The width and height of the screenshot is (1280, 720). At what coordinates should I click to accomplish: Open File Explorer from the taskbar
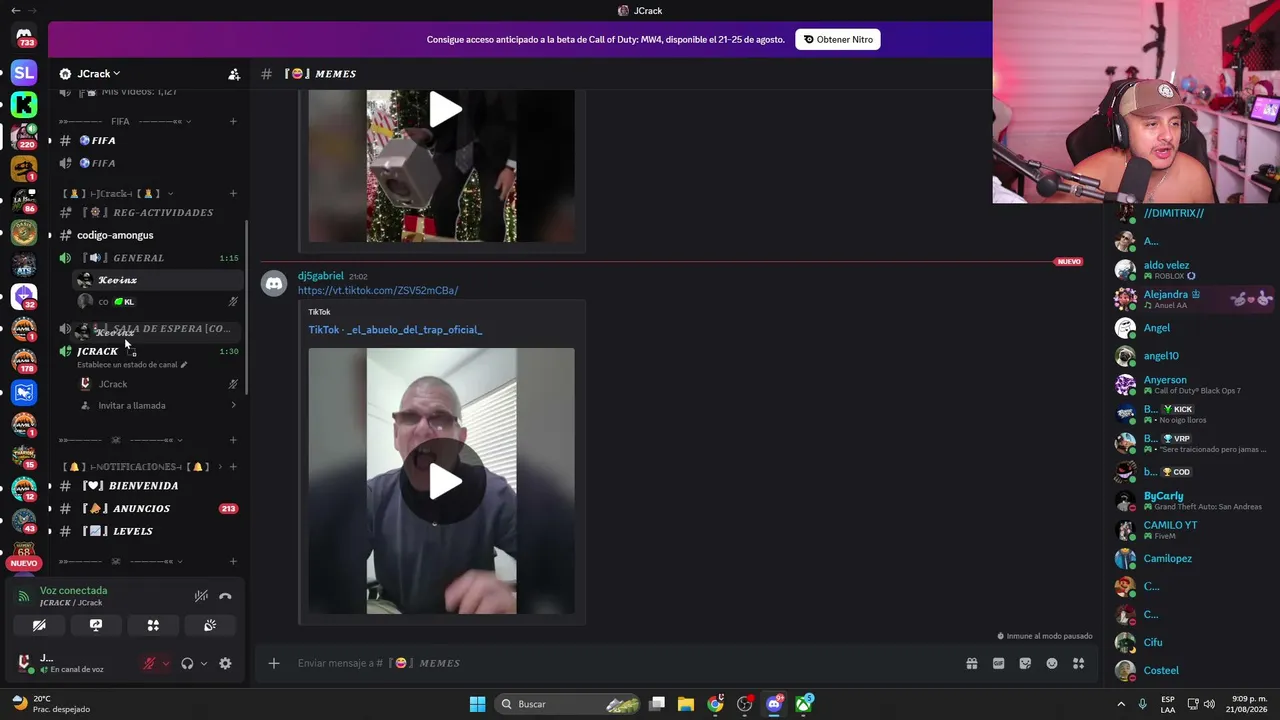tap(686, 704)
